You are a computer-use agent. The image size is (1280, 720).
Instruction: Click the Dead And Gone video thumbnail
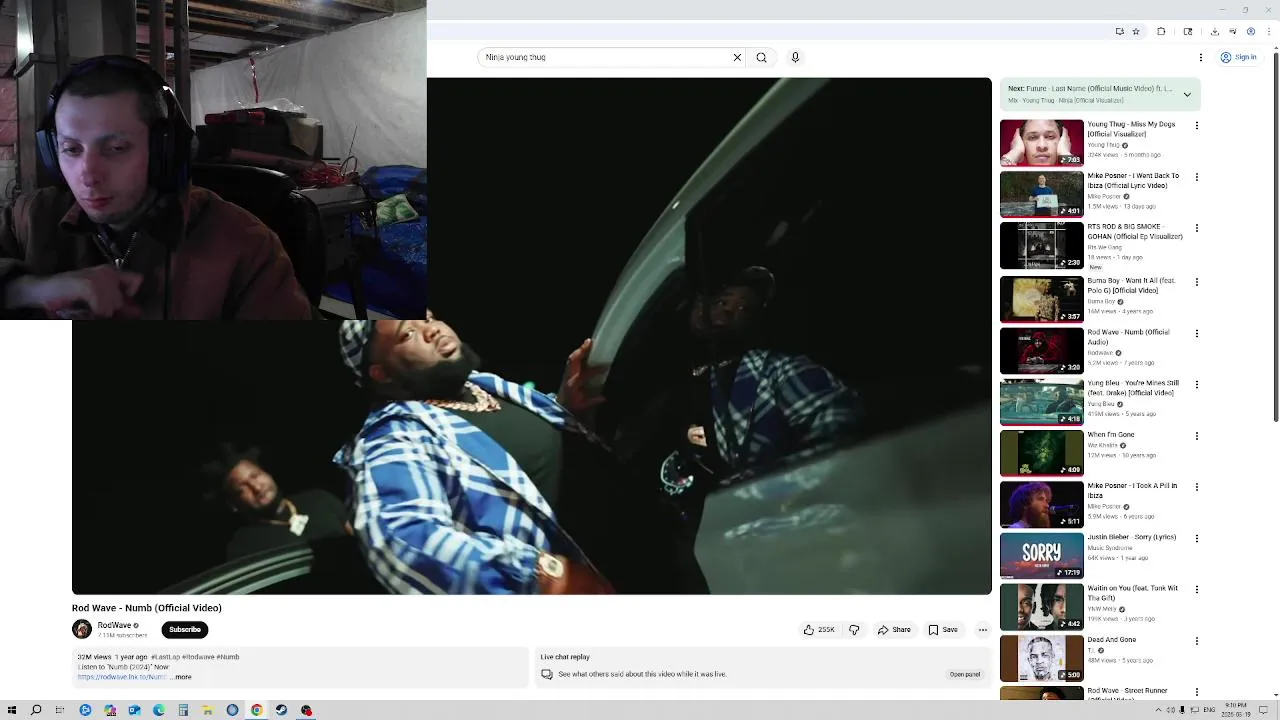point(1042,659)
